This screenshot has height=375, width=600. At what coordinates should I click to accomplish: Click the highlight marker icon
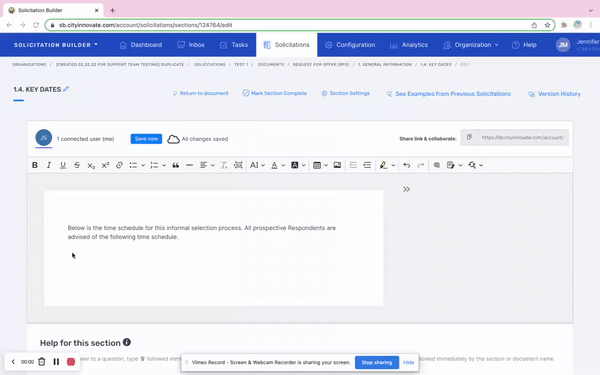[x=383, y=165]
